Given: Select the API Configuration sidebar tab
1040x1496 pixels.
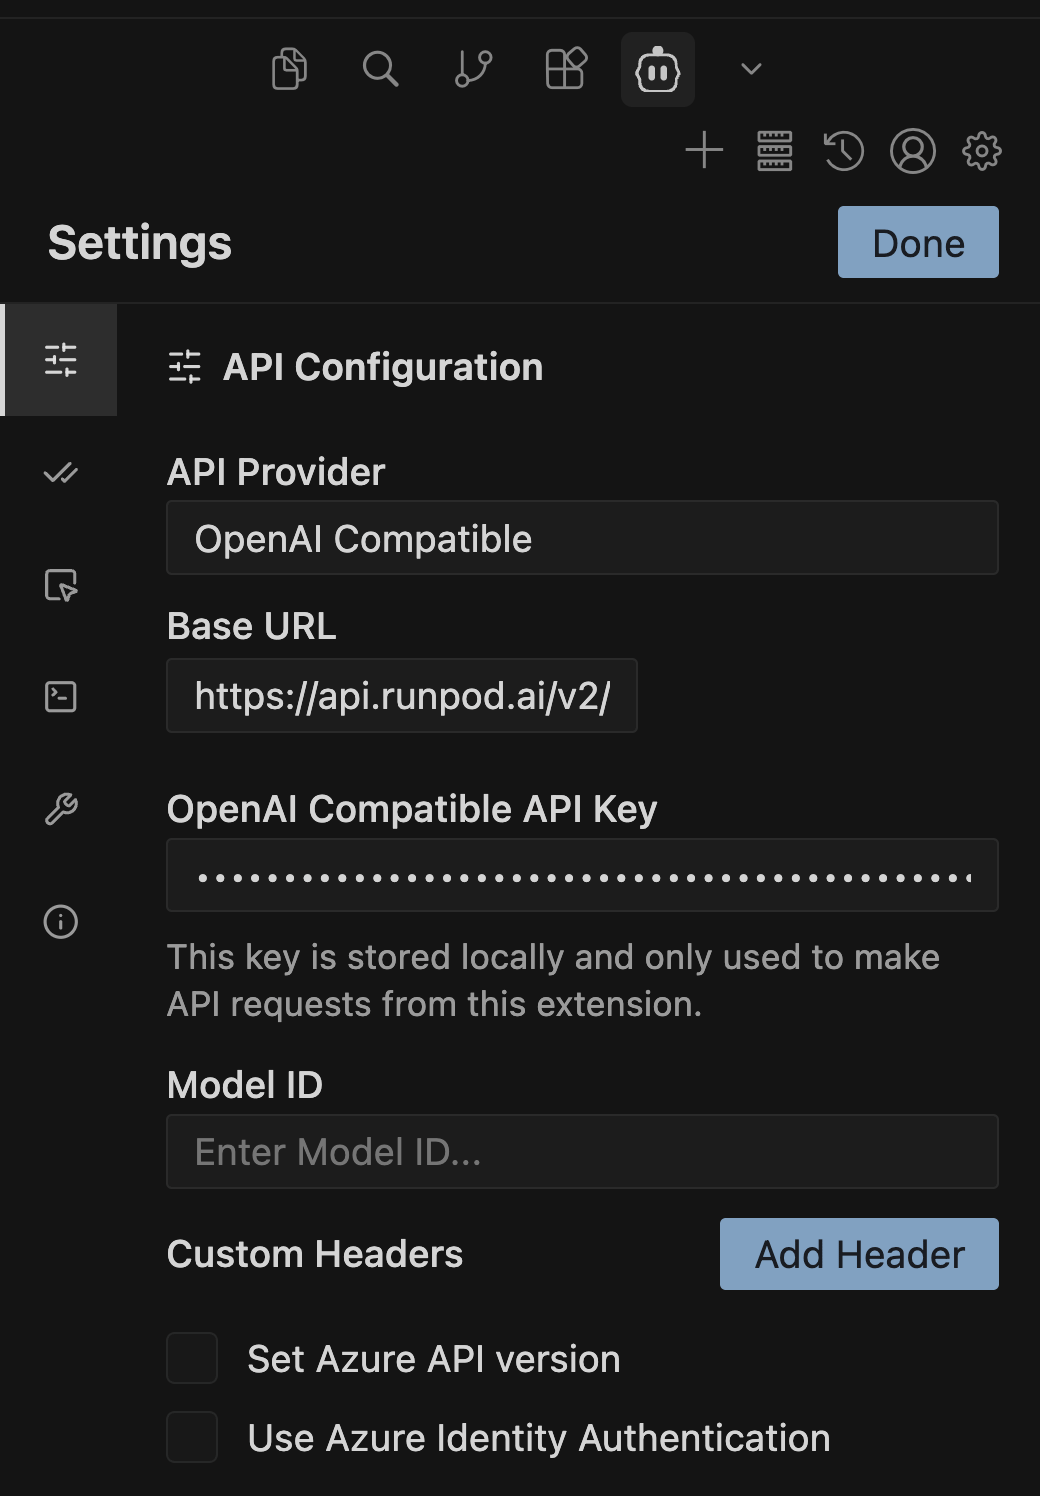Looking at the screenshot, I should pyautogui.click(x=60, y=360).
